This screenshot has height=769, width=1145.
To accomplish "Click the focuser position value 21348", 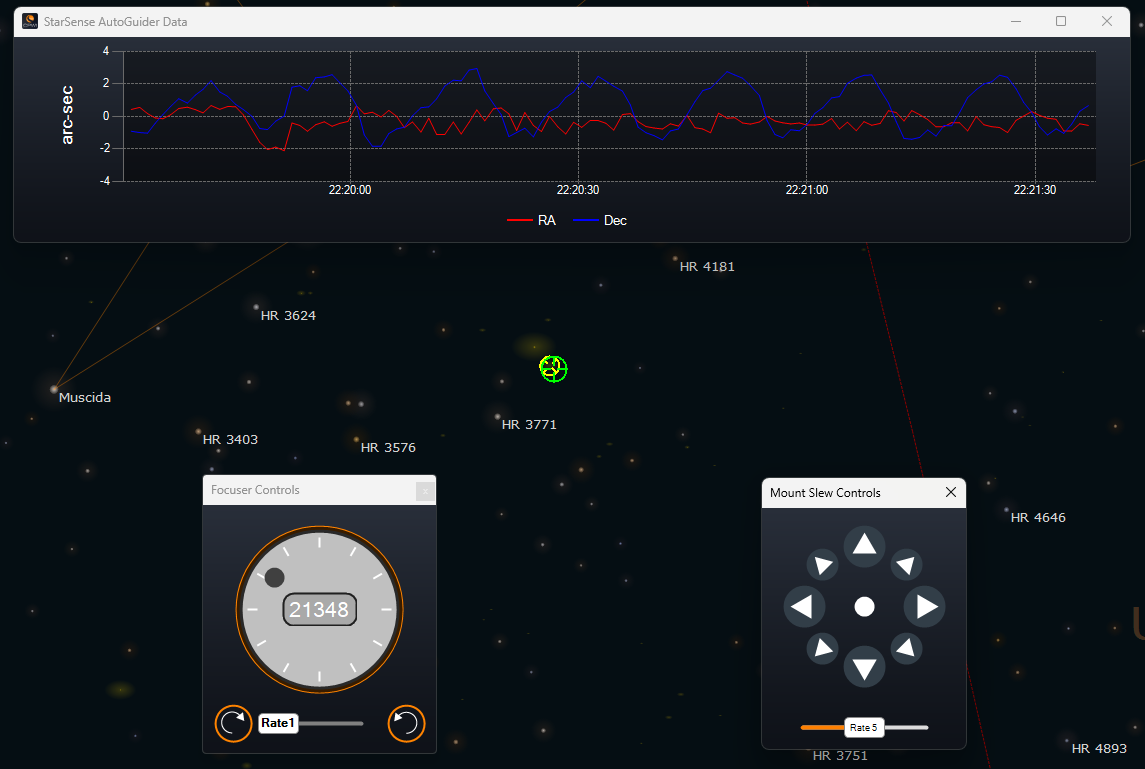I will [x=320, y=609].
